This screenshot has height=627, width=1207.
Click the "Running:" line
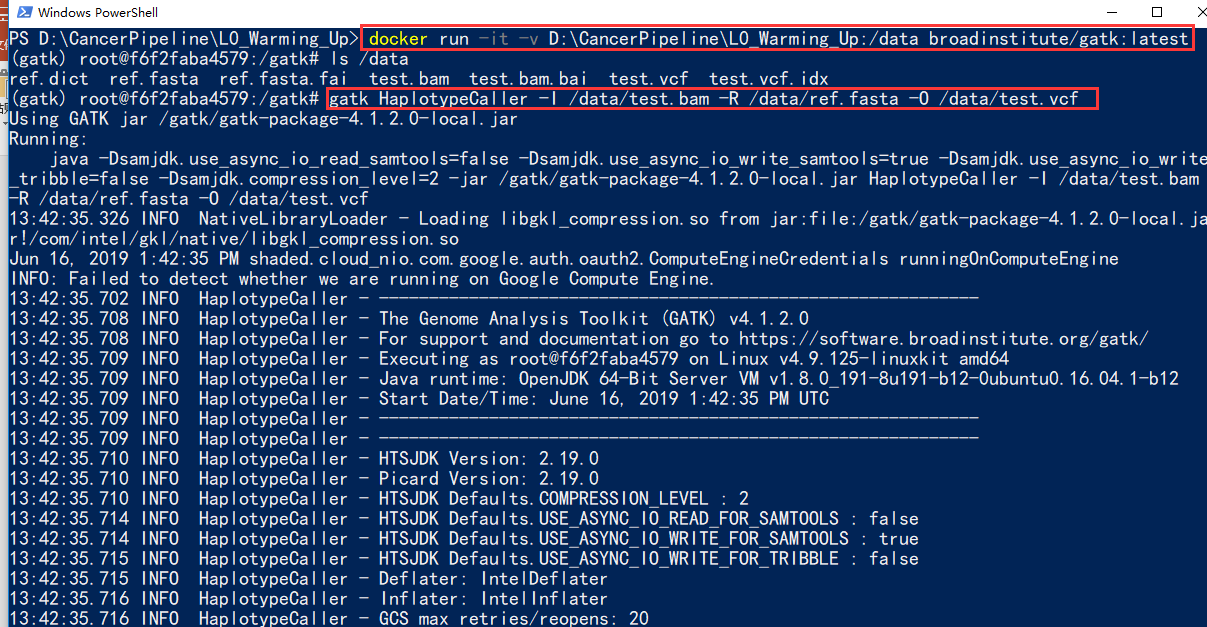49,139
